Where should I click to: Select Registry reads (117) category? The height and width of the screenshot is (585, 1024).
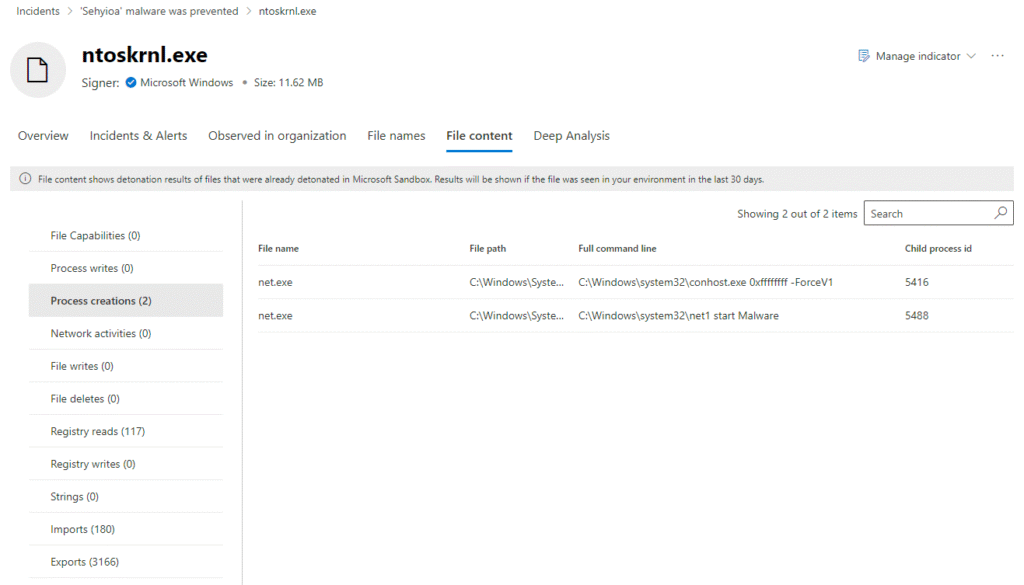[x=125, y=431]
